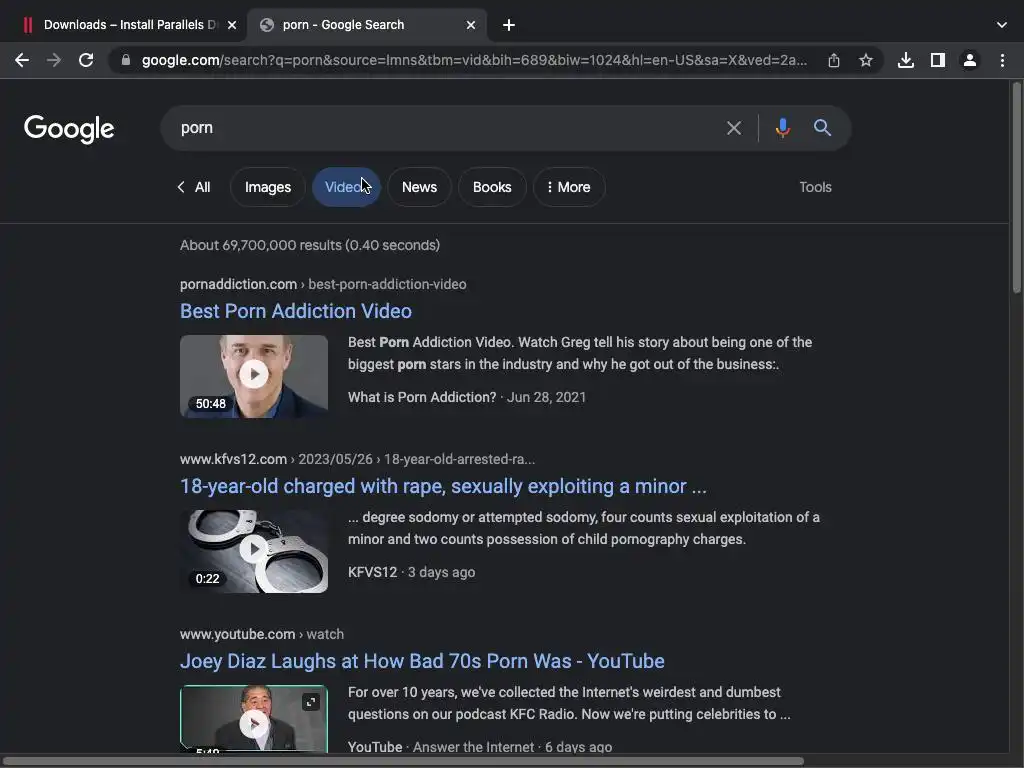The width and height of the screenshot is (1024, 768).
Task: Share this page from address bar
Action: click(834, 61)
